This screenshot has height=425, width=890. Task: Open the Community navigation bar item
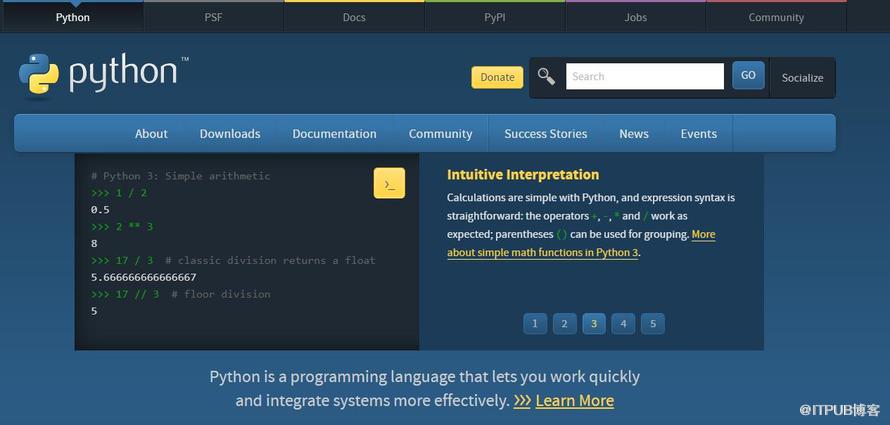pos(440,134)
